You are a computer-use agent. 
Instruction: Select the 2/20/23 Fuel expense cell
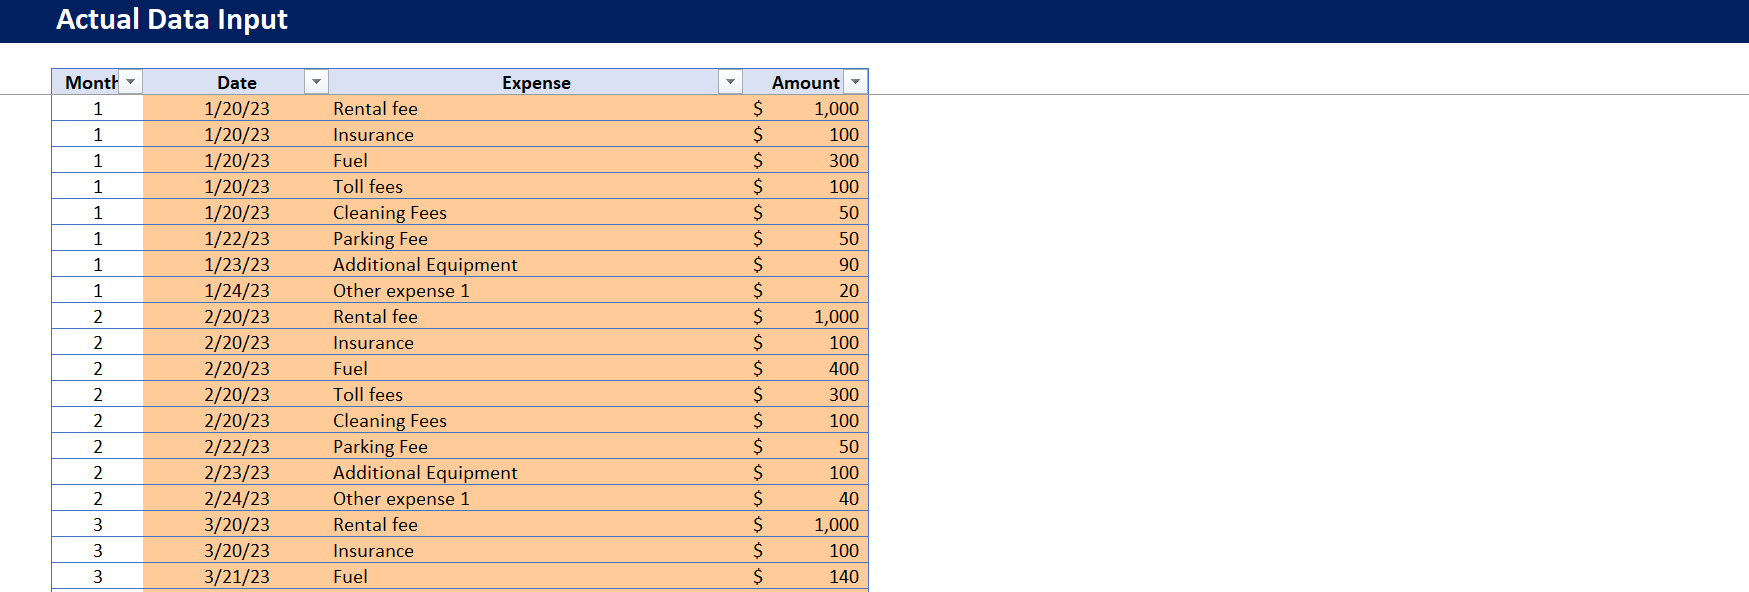pos(536,368)
